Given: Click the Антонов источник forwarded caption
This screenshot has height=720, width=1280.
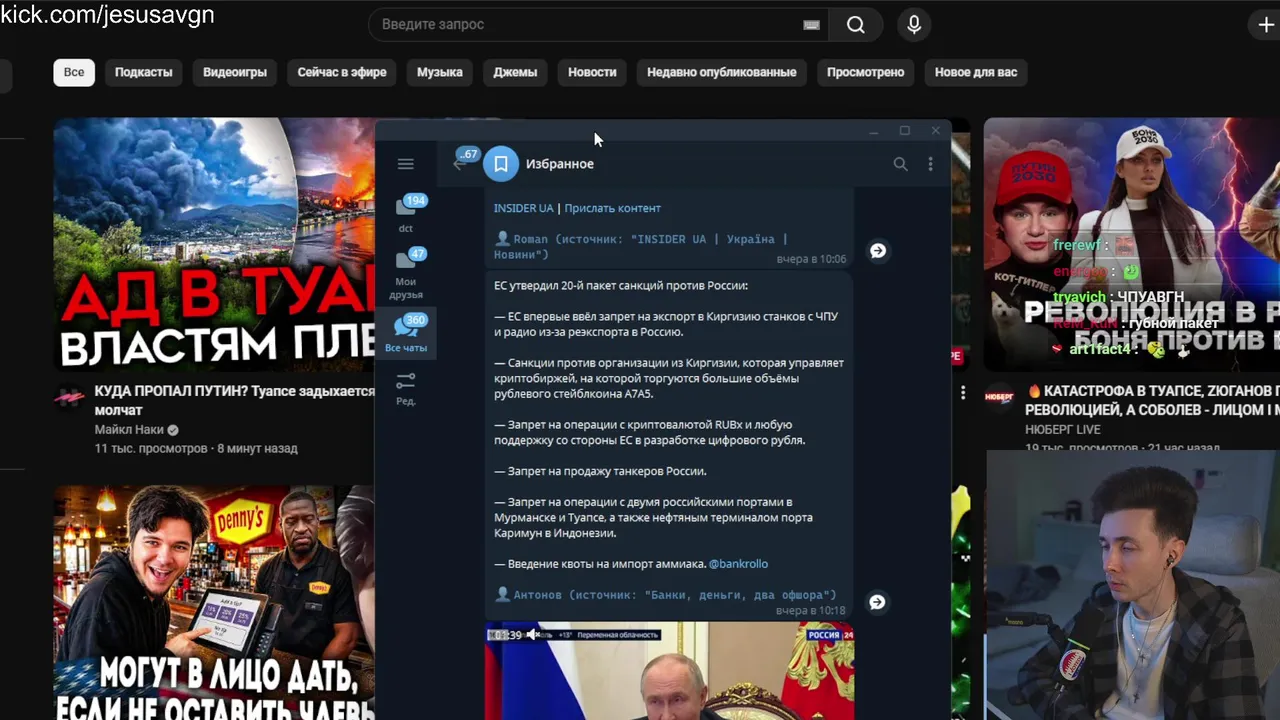Looking at the screenshot, I should (666, 595).
